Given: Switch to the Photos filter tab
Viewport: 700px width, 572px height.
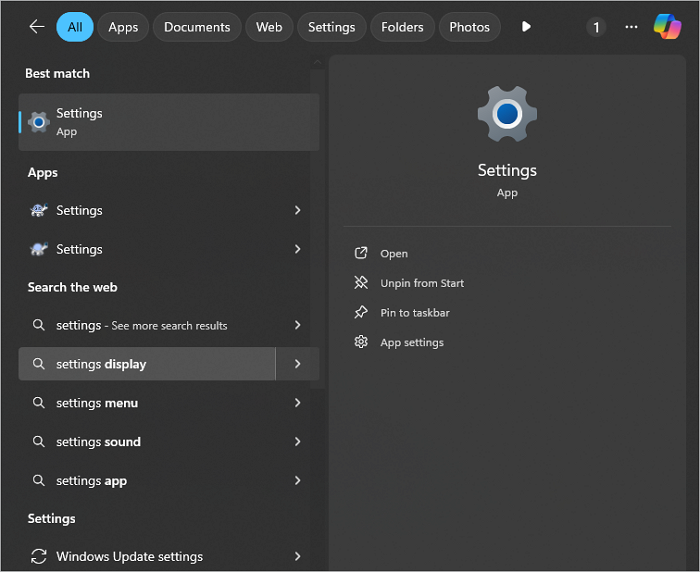Looking at the screenshot, I should tap(469, 27).
